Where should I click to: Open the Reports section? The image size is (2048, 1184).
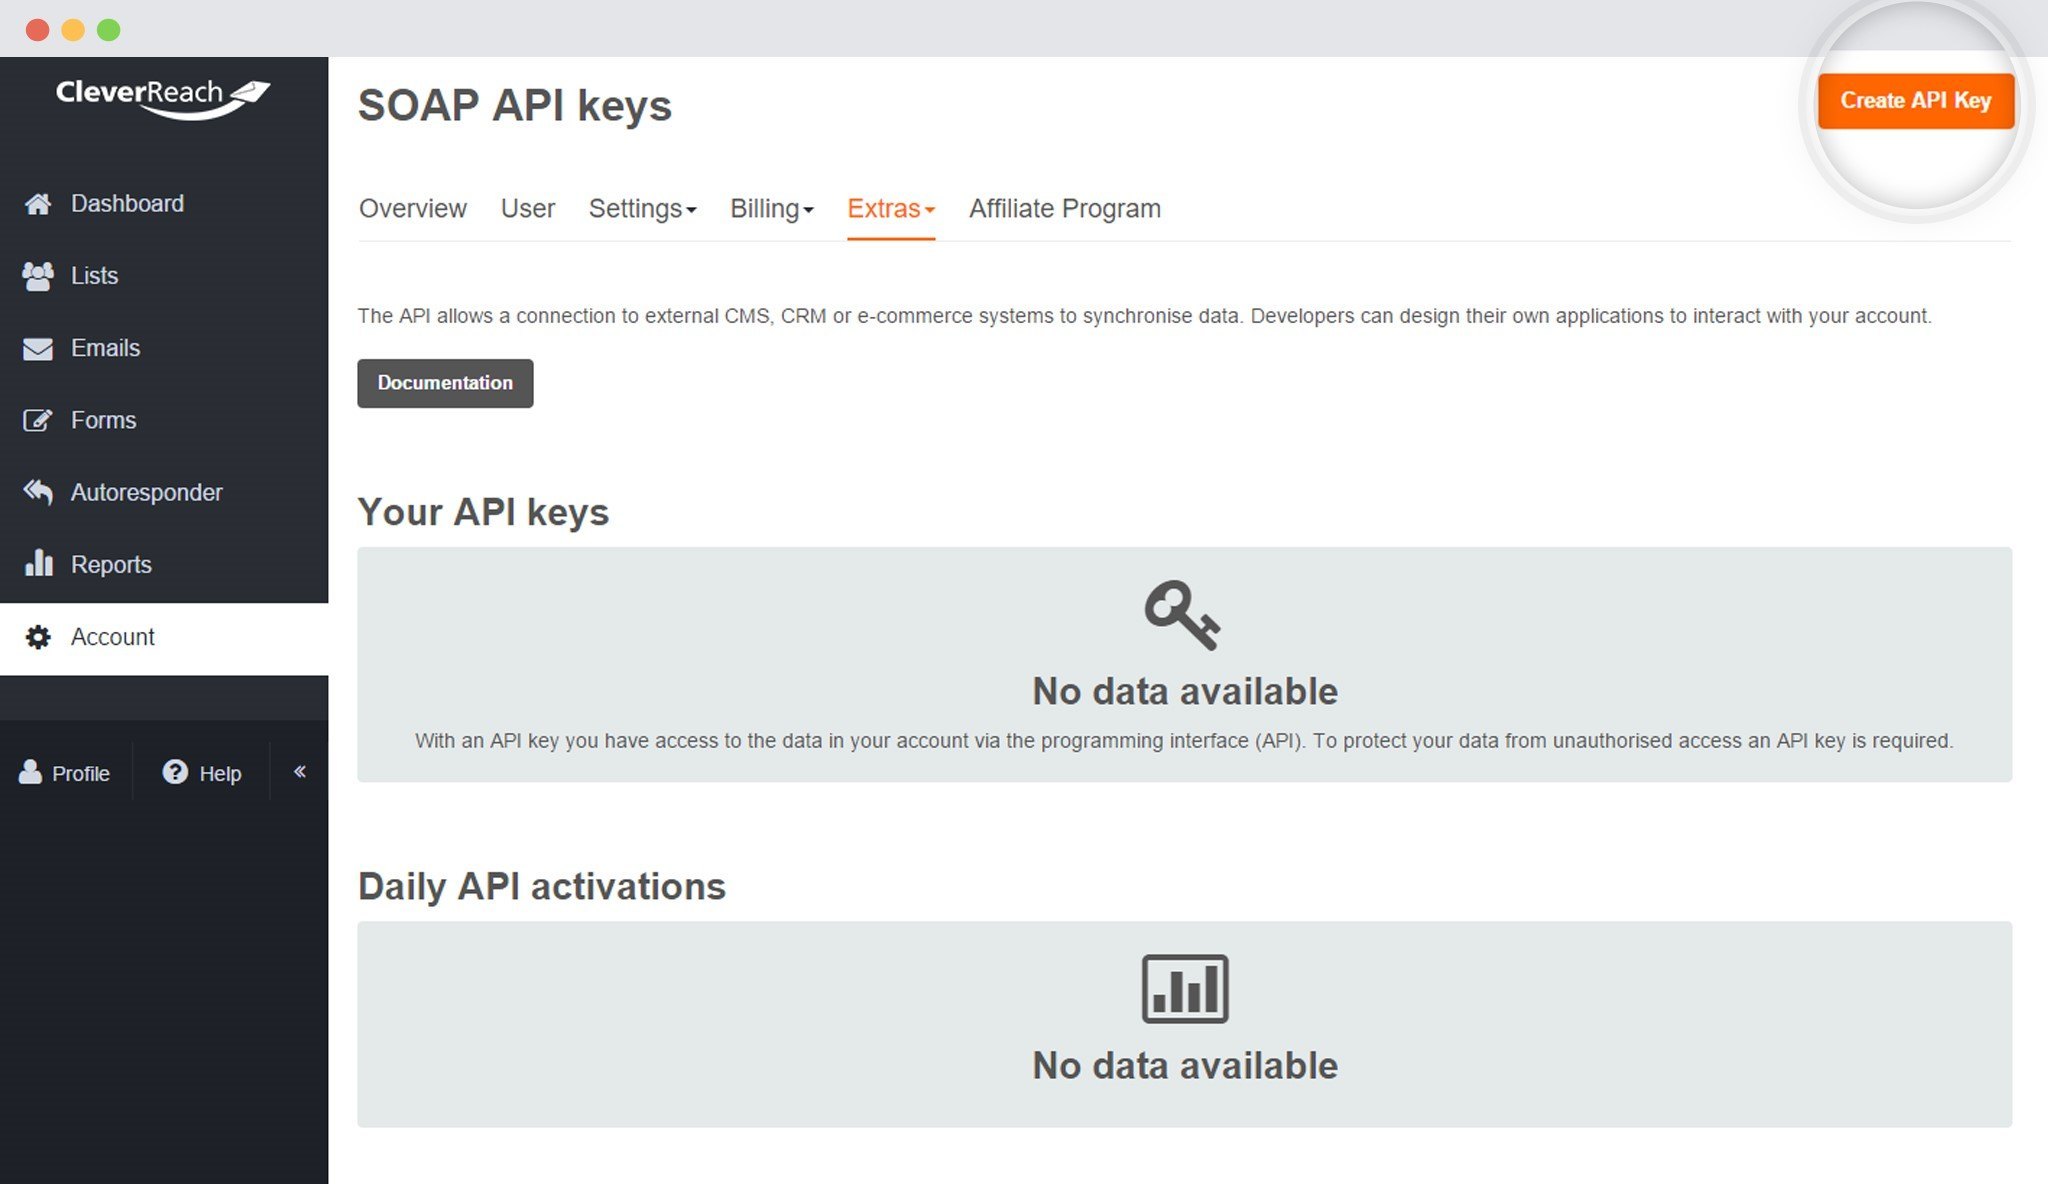(x=164, y=565)
